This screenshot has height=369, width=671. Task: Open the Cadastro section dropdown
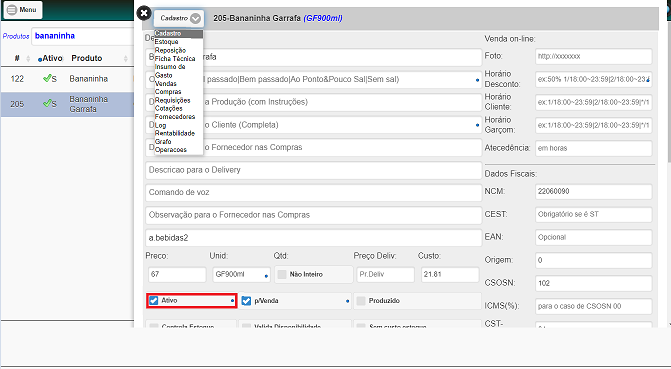click(179, 18)
